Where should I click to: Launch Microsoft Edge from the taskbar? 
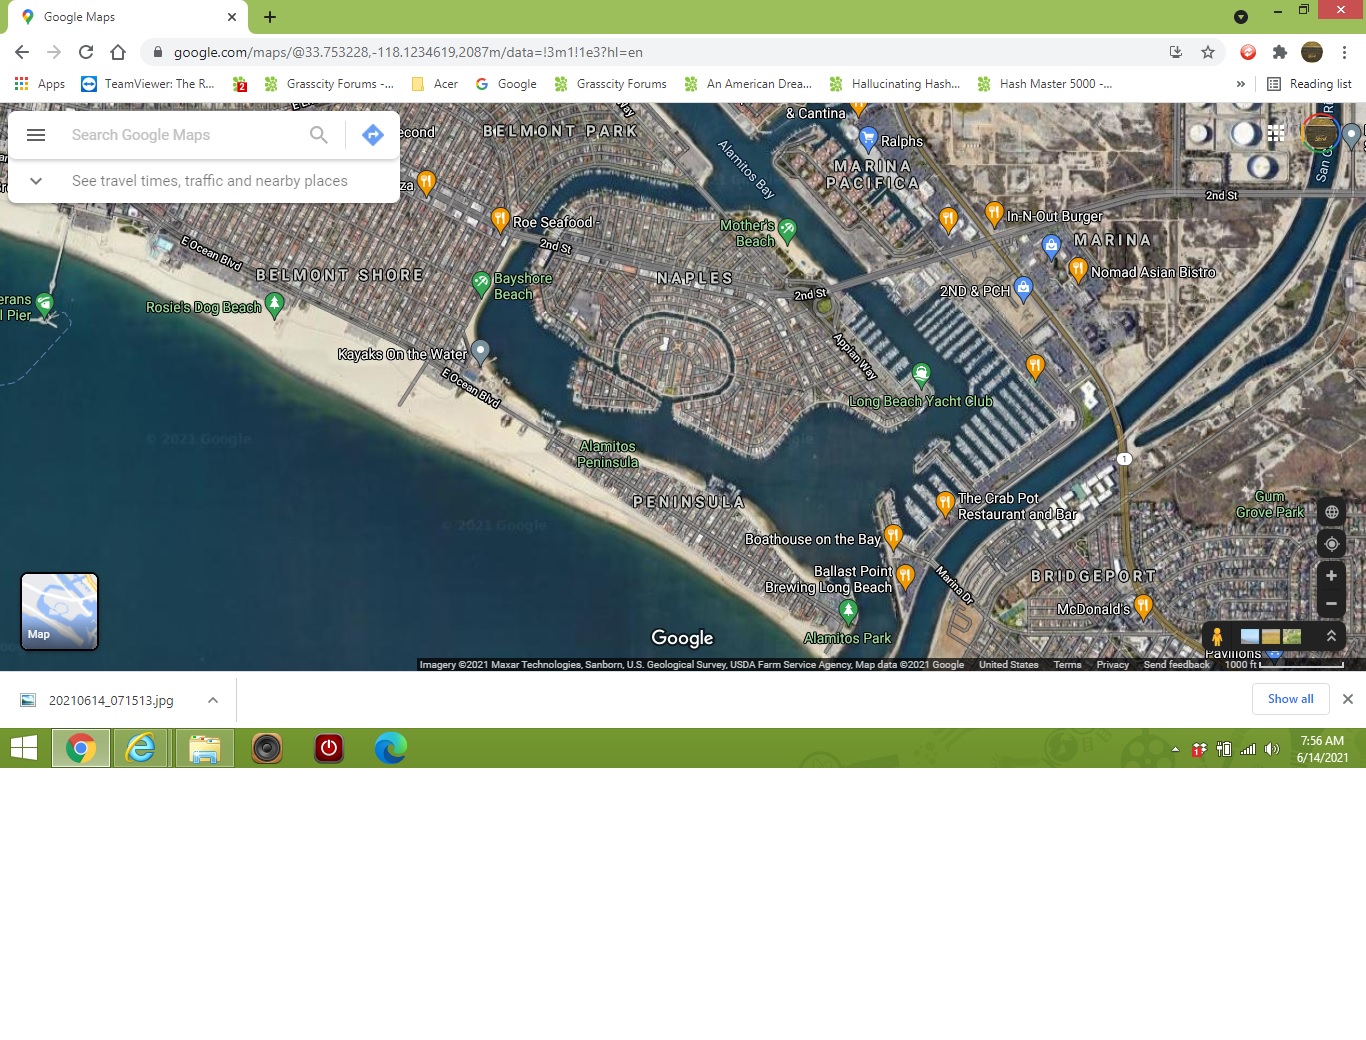click(390, 748)
